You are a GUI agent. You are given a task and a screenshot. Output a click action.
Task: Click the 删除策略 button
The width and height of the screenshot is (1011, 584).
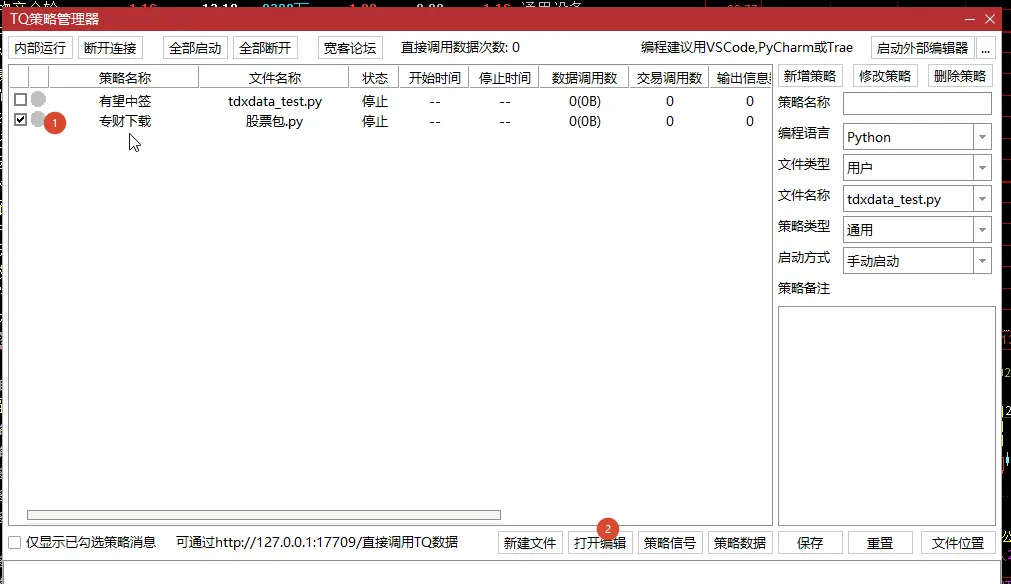[x=960, y=76]
